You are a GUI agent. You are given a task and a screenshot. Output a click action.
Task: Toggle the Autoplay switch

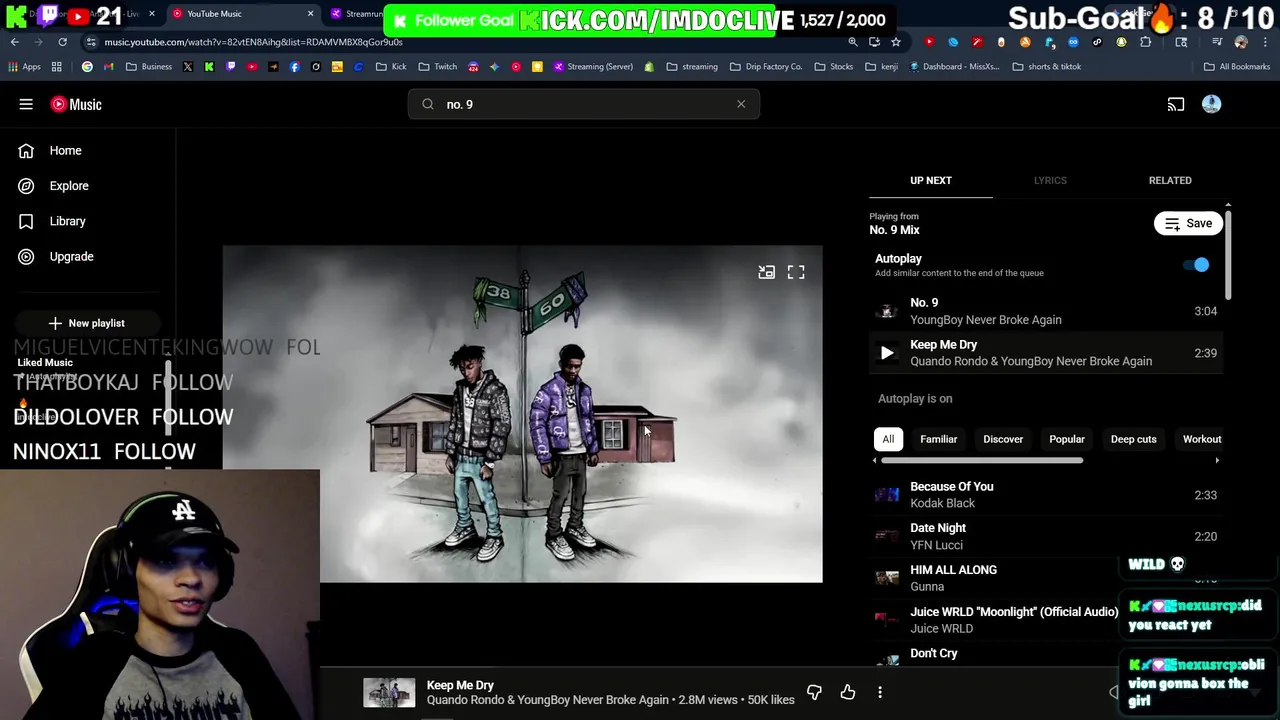pyautogui.click(x=1196, y=265)
